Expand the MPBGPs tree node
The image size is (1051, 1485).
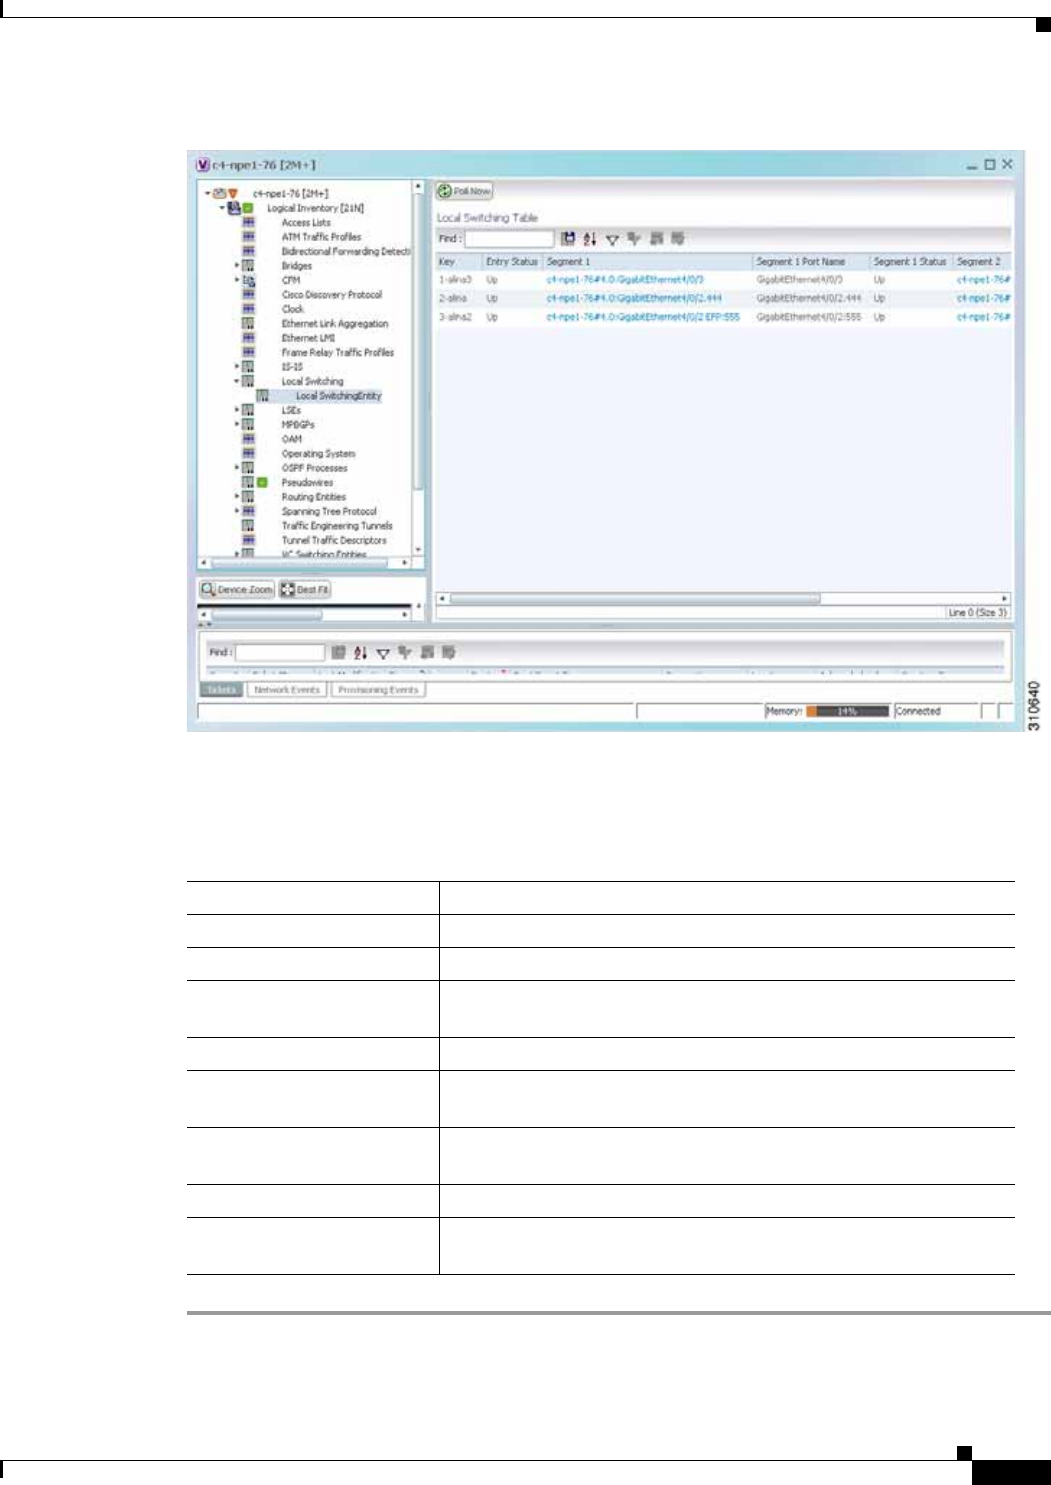coord(237,424)
